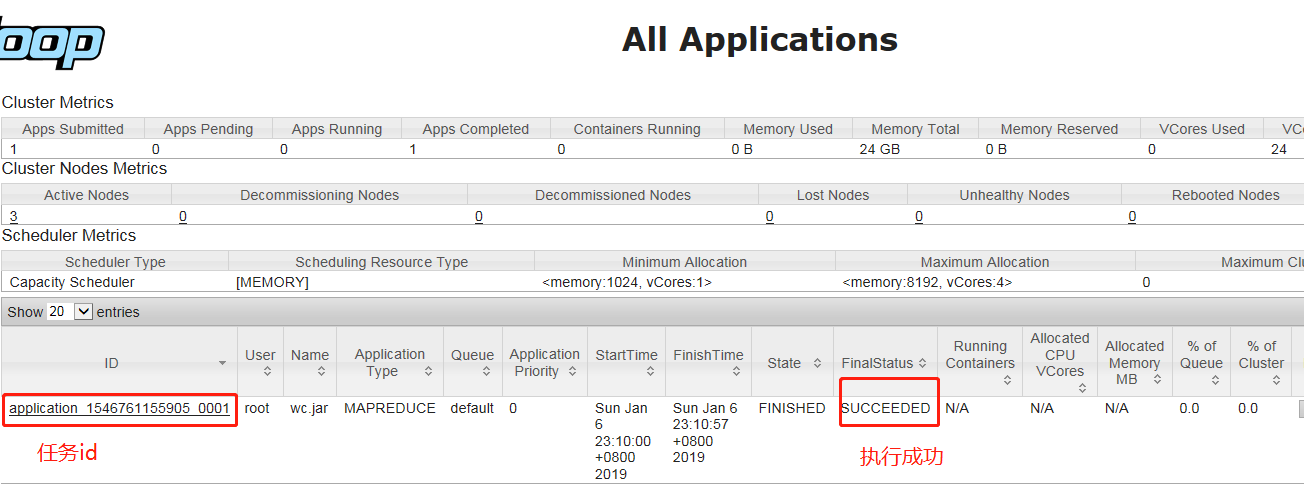
Task: Open Lost Nodes count link
Action: pos(770,216)
